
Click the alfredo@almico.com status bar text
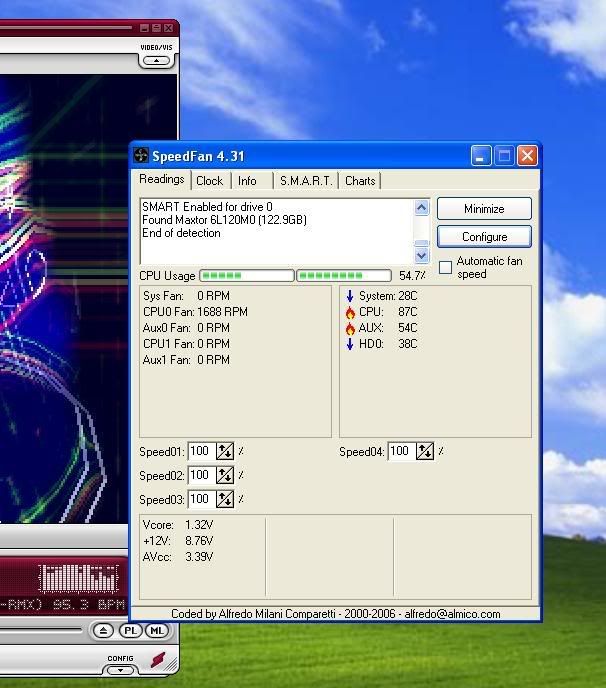452,614
